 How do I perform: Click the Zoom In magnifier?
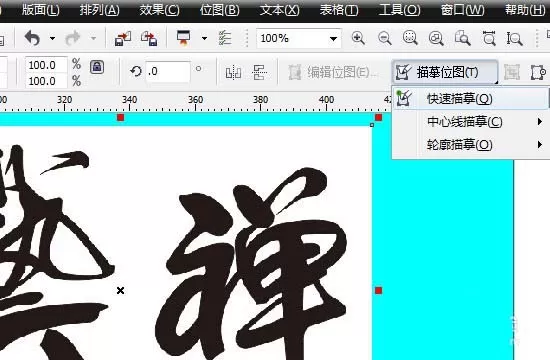coord(358,38)
